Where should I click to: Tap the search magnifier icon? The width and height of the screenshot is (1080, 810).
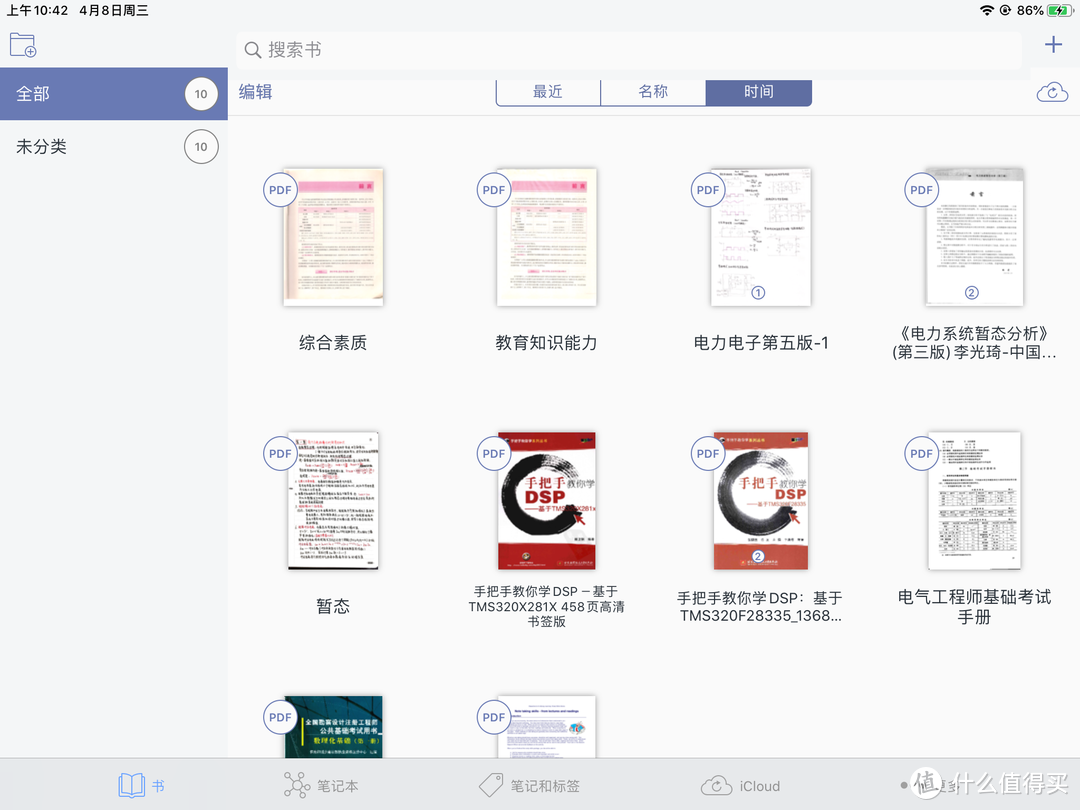coord(253,50)
